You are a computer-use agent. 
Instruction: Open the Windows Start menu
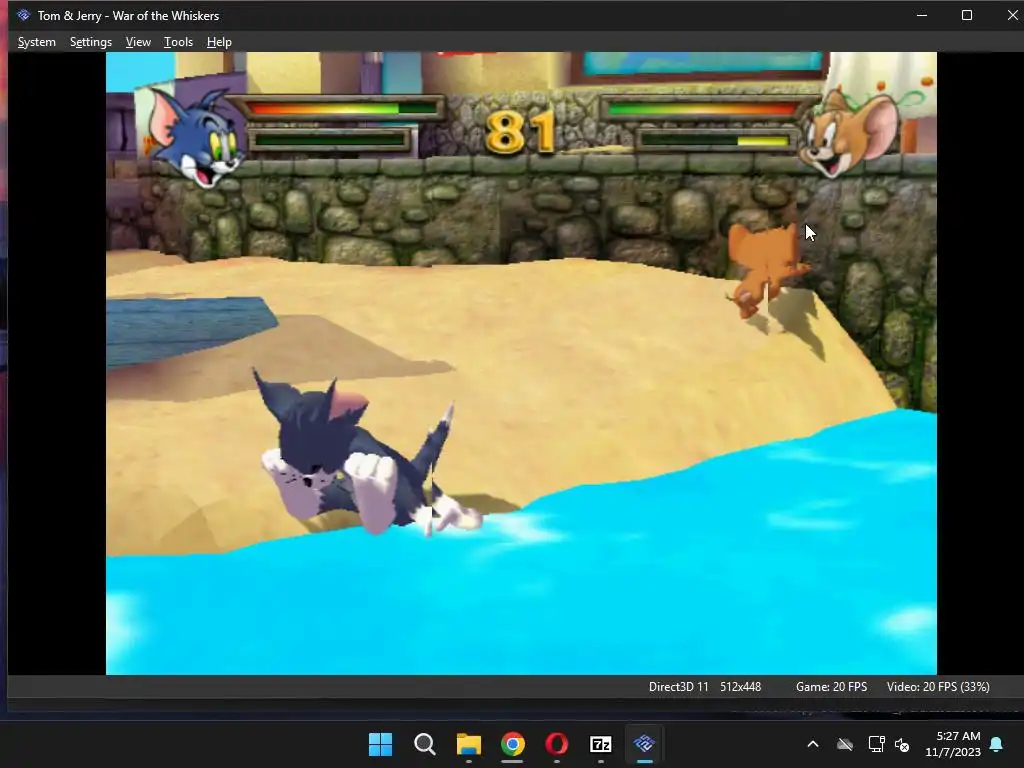click(x=380, y=744)
